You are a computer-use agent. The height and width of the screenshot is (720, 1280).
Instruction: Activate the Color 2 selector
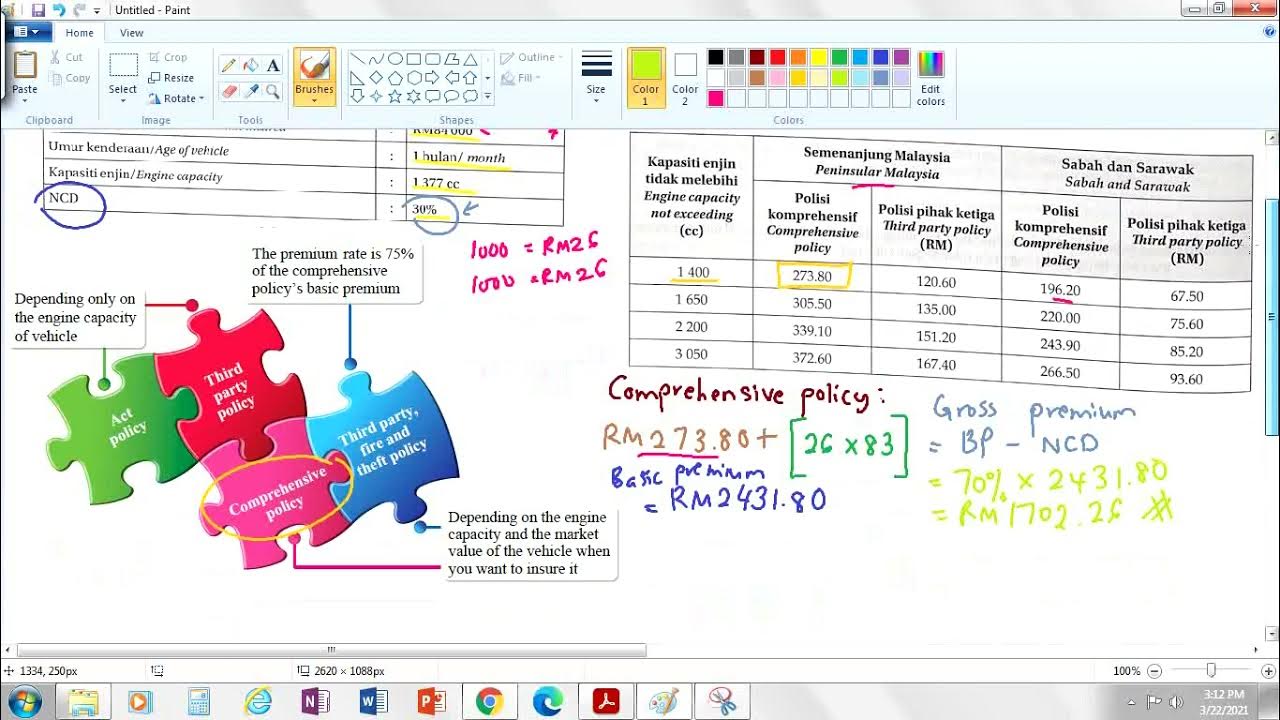[685, 77]
